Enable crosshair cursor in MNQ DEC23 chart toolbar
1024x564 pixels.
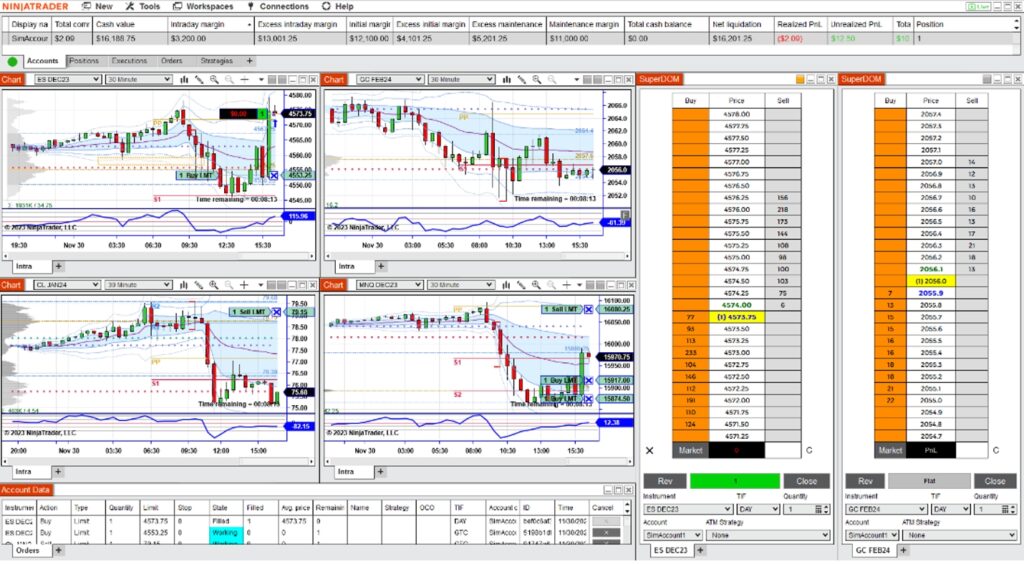(566, 285)
